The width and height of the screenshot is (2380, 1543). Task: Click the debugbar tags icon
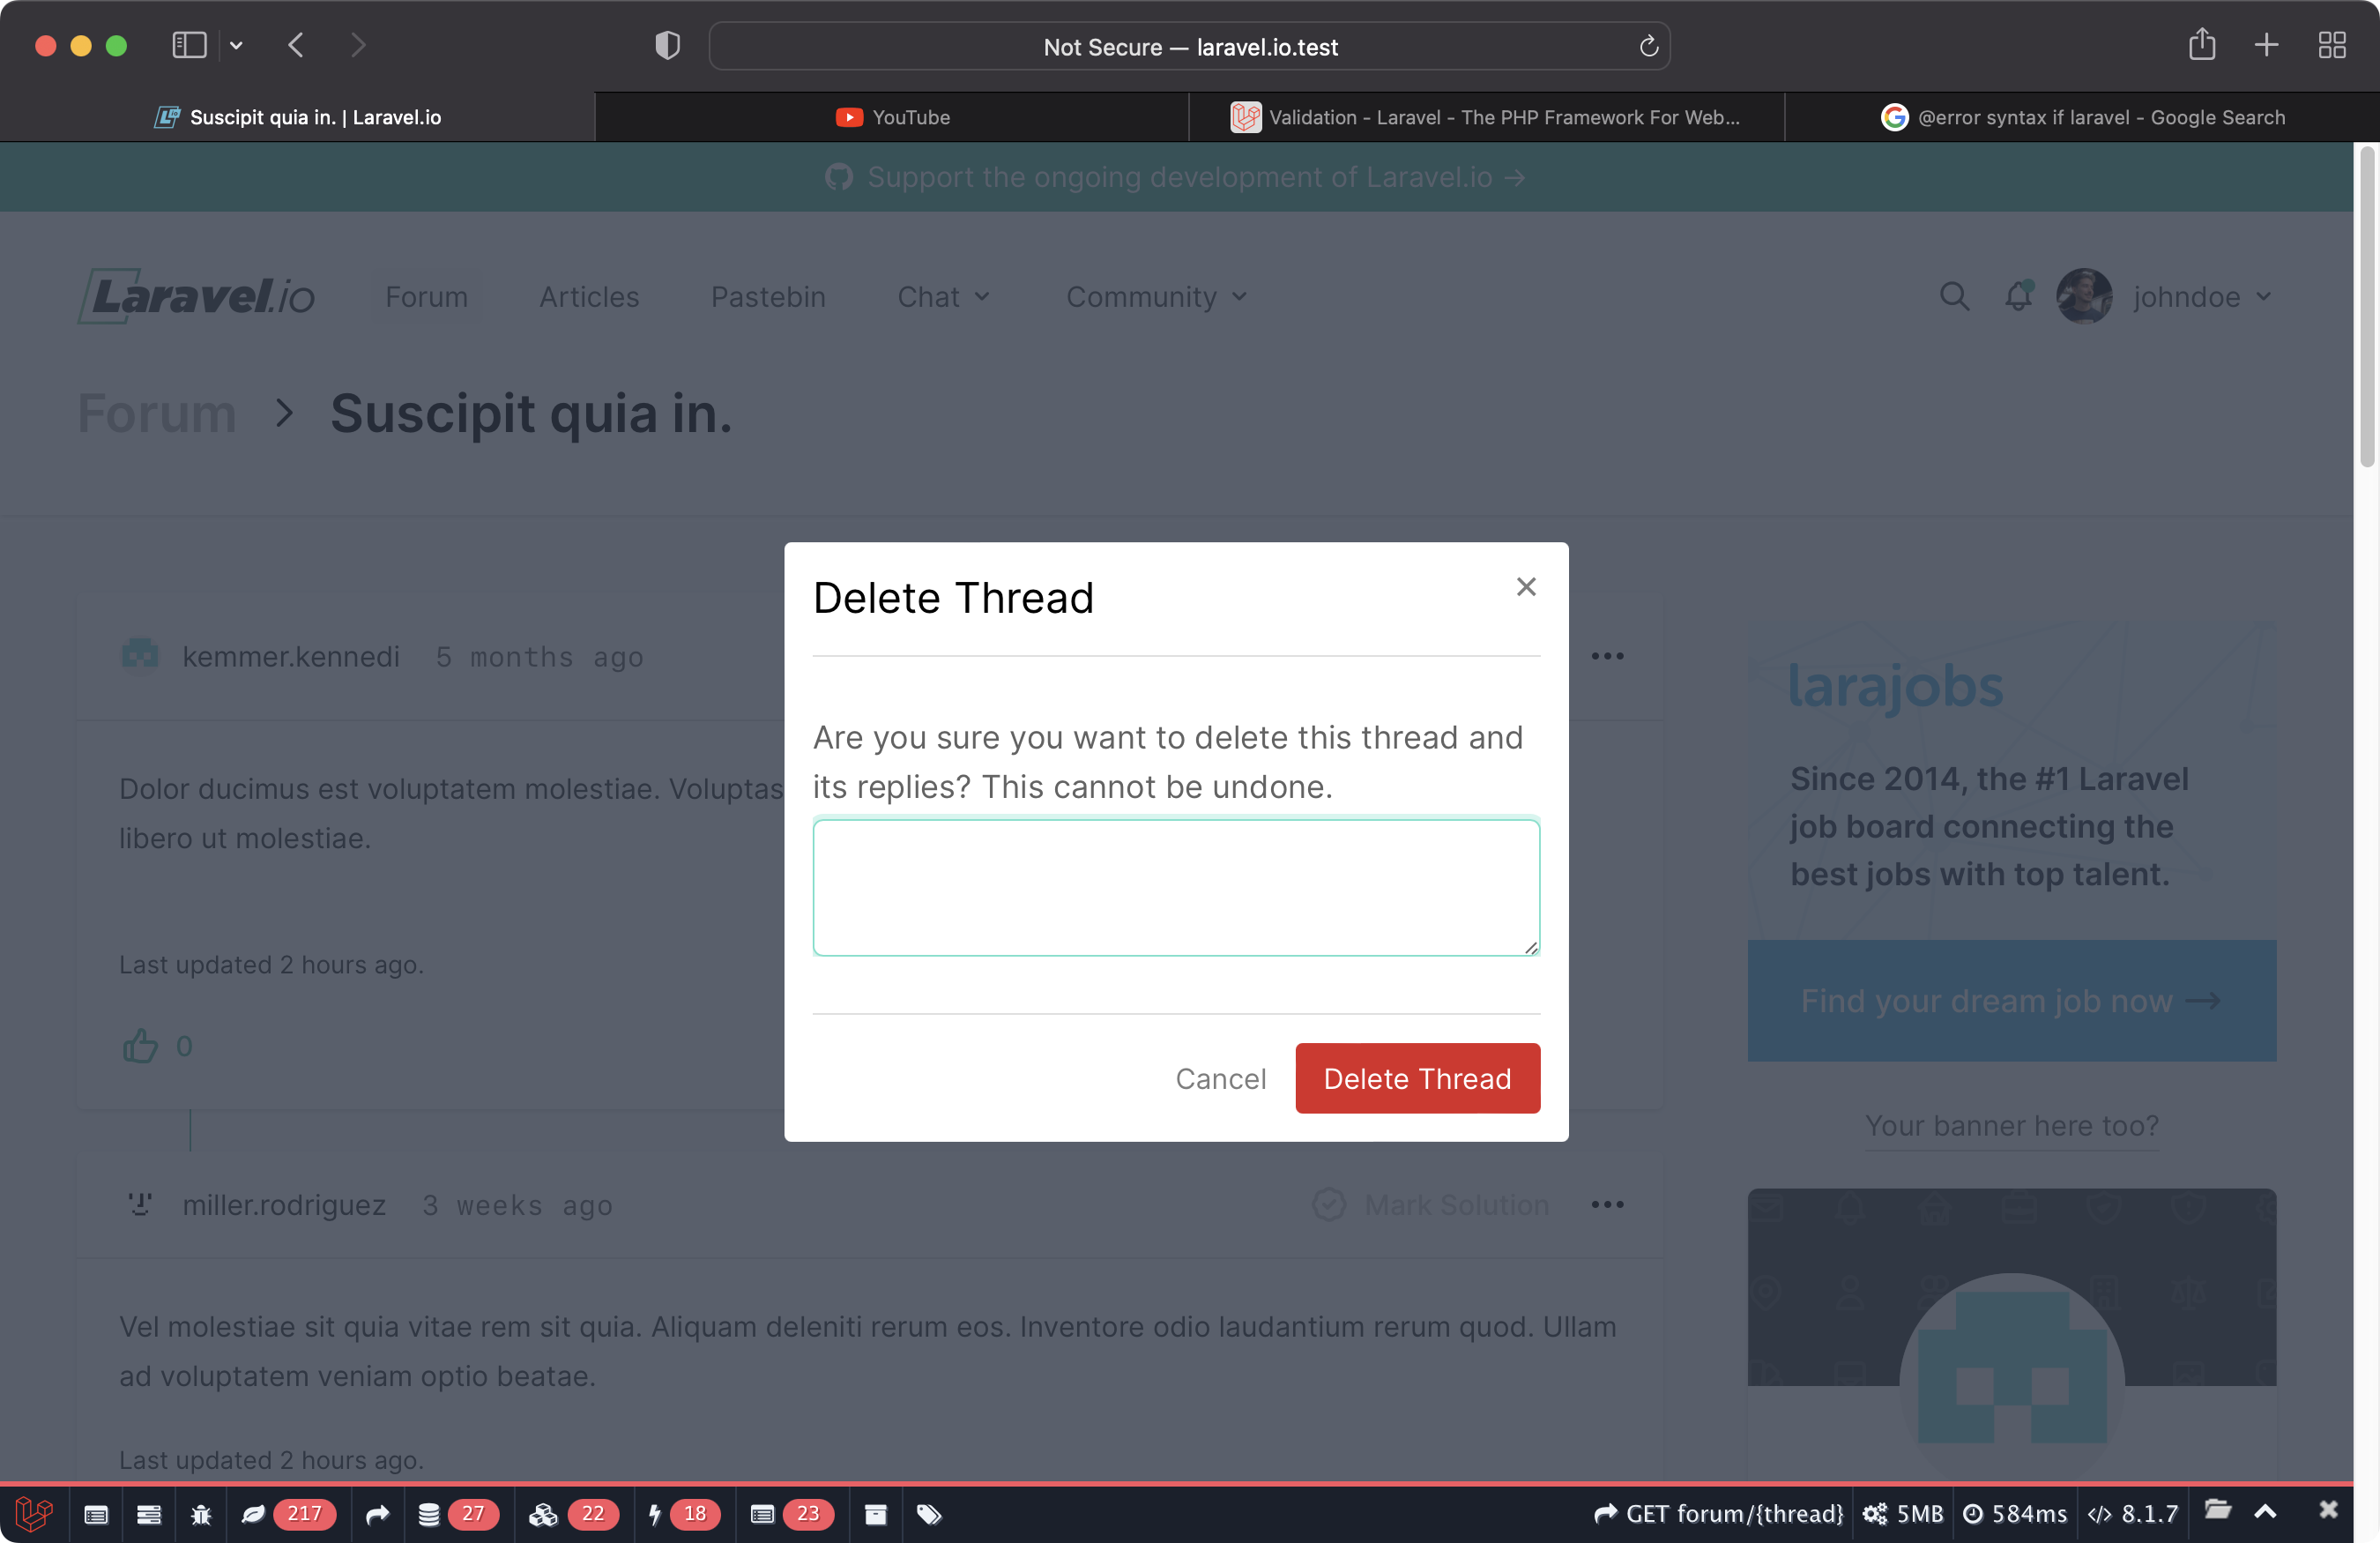point(929,1514)
